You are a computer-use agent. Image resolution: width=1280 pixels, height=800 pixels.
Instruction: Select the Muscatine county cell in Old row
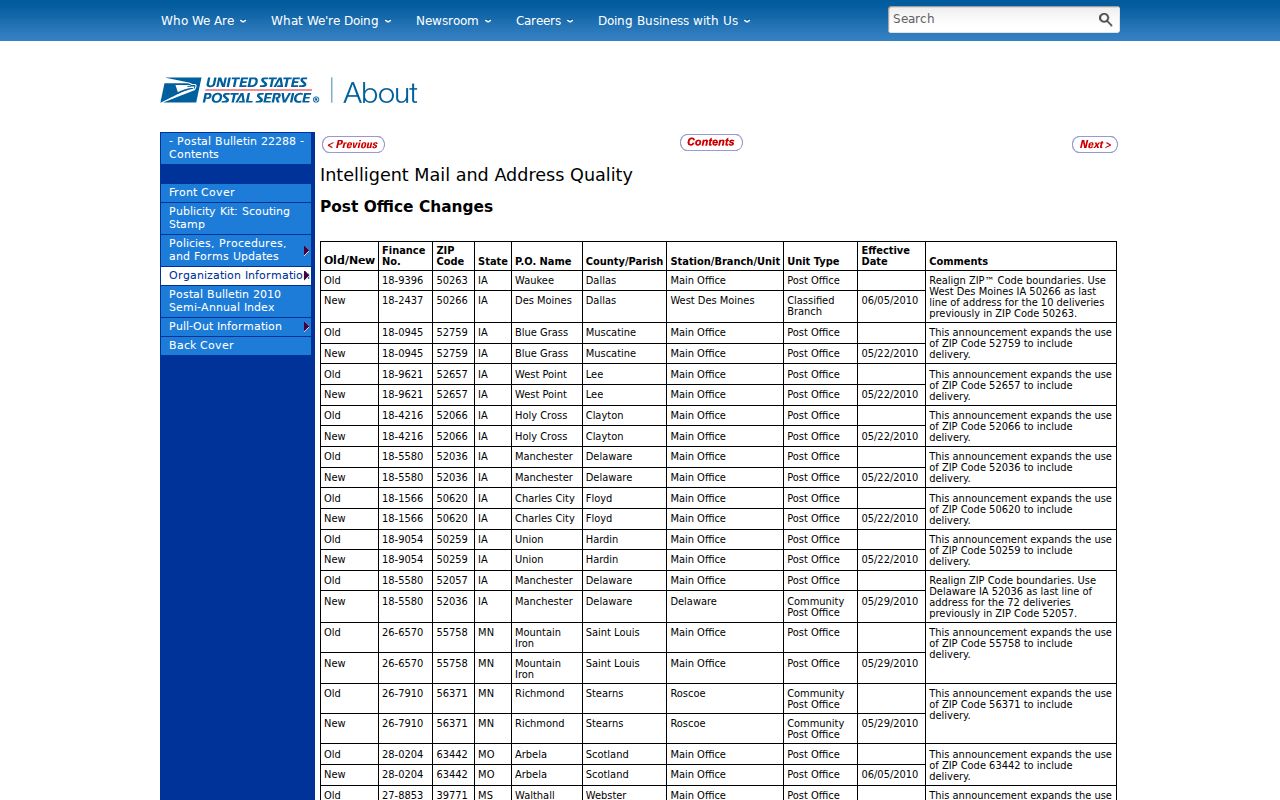pos(624,333)
